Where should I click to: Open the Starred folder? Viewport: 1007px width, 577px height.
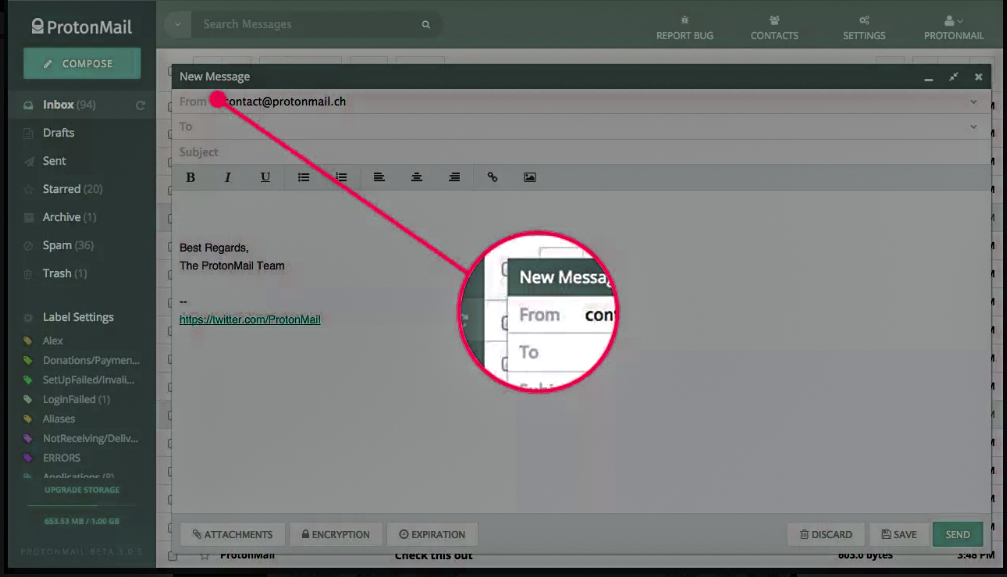click(72, 189)
